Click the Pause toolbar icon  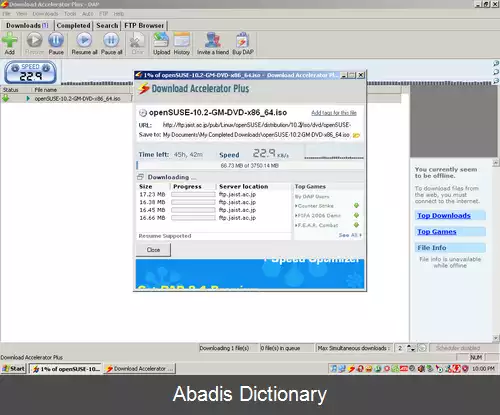[56, 40]
